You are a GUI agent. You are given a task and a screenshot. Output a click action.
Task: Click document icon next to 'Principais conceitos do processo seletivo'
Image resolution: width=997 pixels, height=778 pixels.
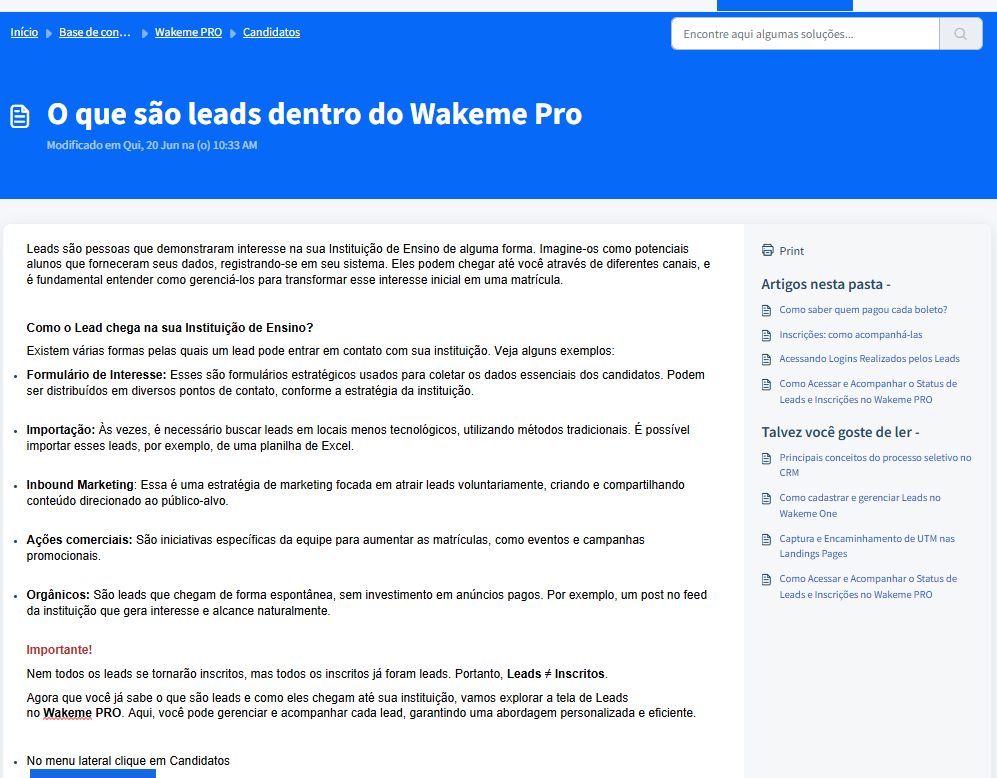[766, 458]
